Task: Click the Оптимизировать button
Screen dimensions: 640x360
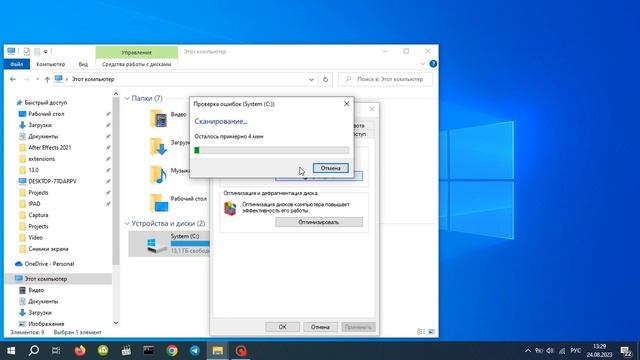Action: coord(319,222)
